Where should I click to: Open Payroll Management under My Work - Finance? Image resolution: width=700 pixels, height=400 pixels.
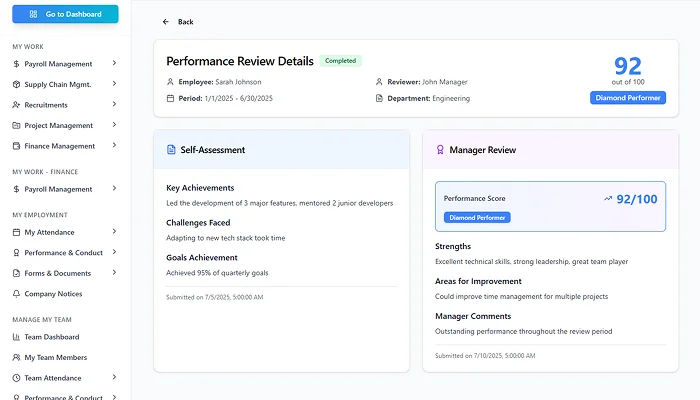pyautogui.click(x=58, y=189)
